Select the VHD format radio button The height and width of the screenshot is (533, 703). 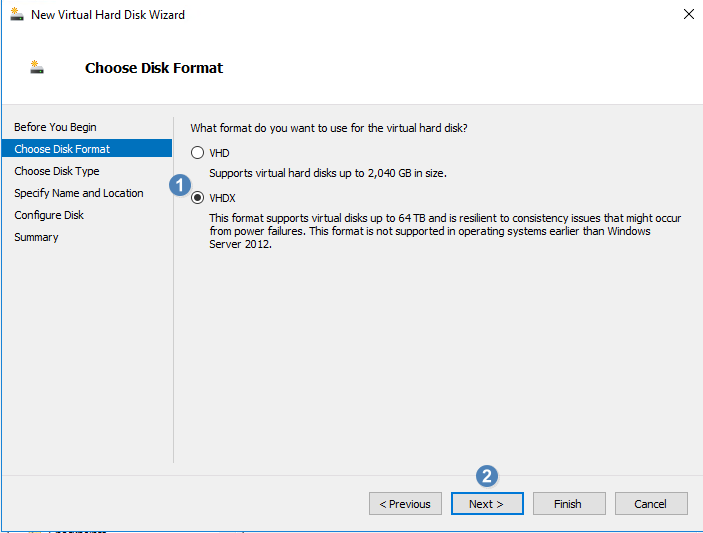coord(197,153)
